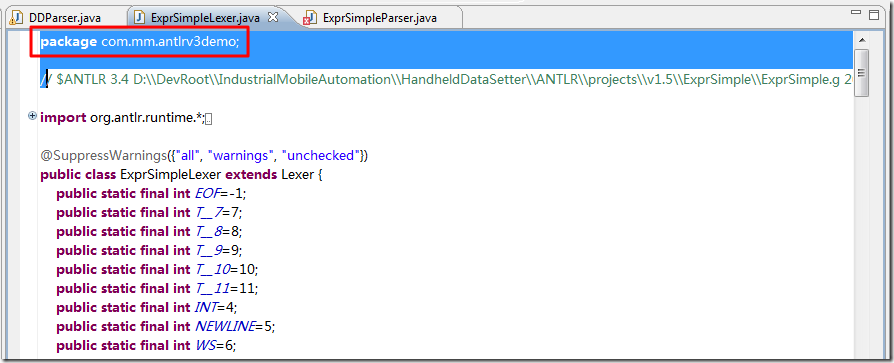894x363 pixels.
Task: Click the package com.mm.antlrv3demo line
Action: click(140, 42)
